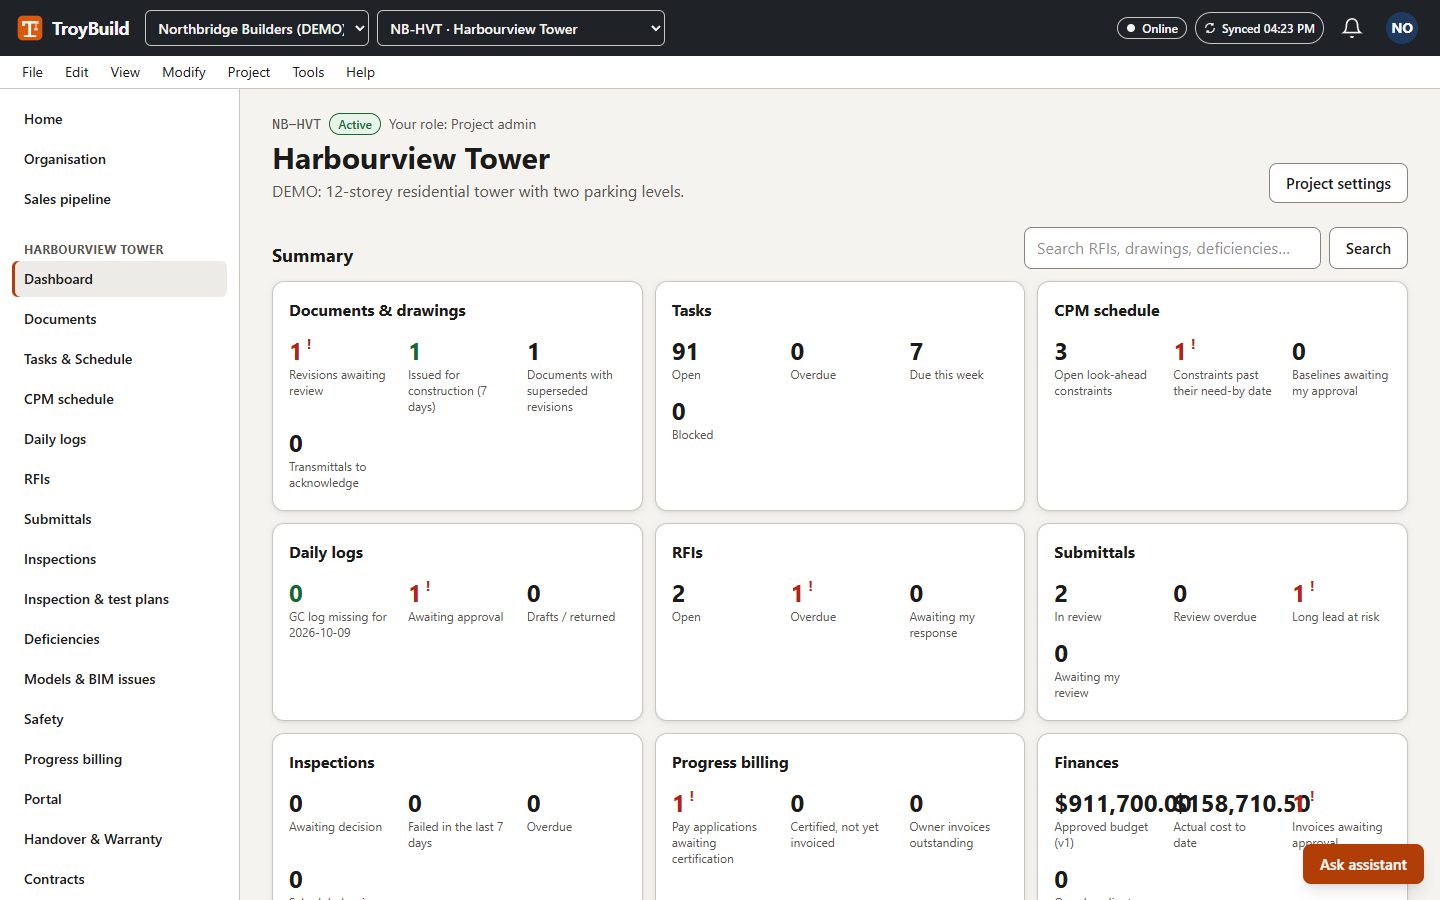
Task: Open the Open look-ahead constraints stat
Action: click(1104, 368)
